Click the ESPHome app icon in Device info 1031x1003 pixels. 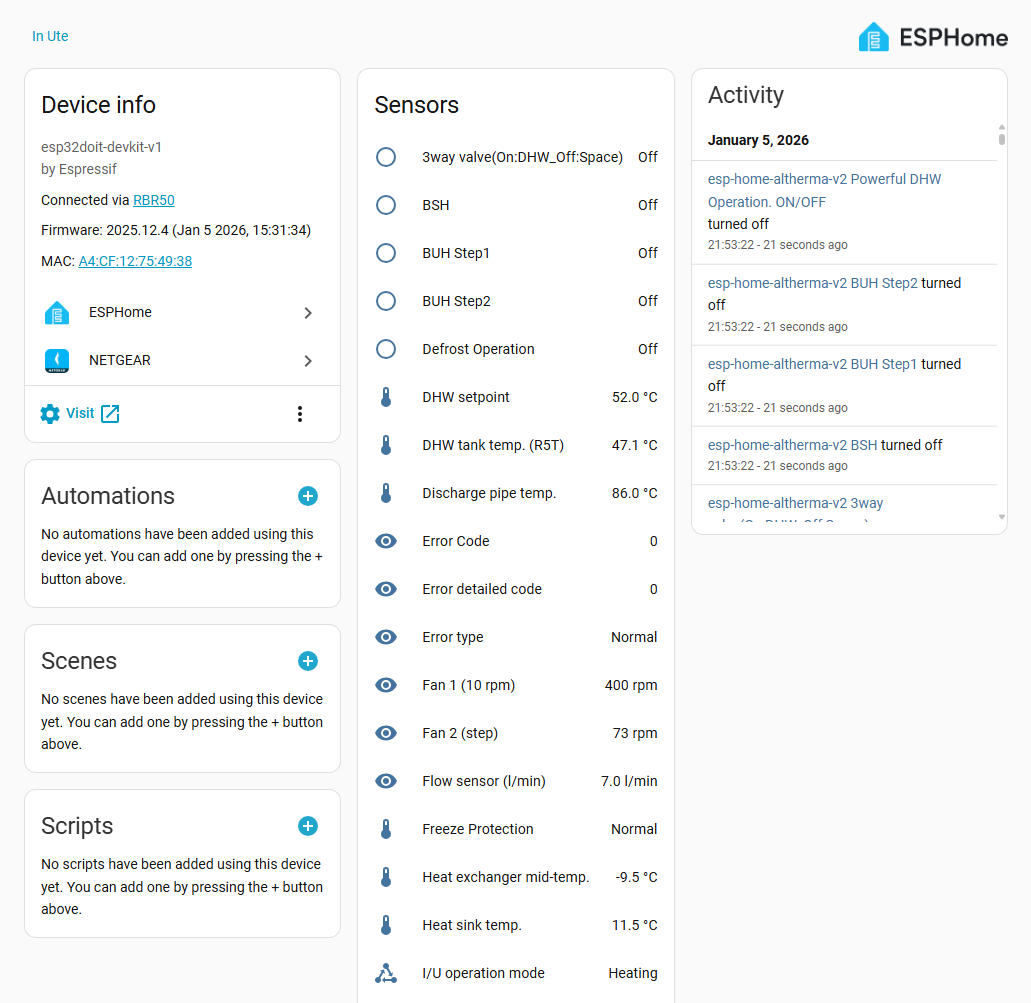click(57, 312)
